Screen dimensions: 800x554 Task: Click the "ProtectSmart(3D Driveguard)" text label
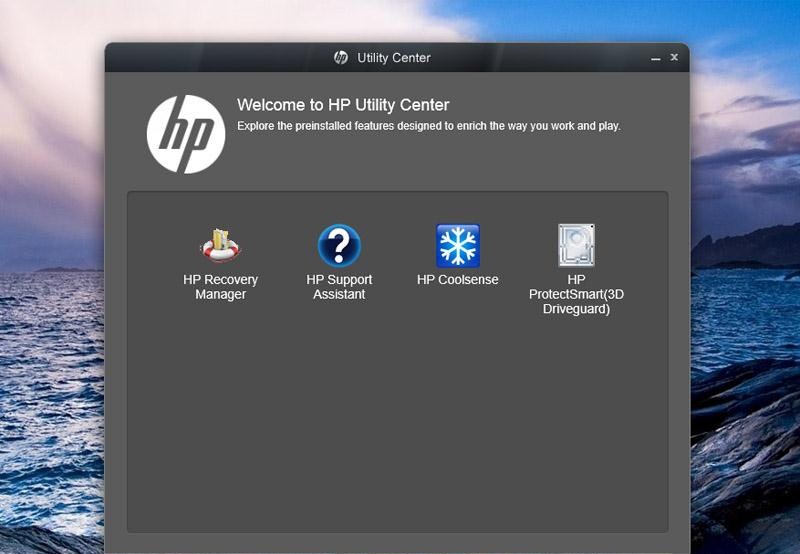pos(576,302)
